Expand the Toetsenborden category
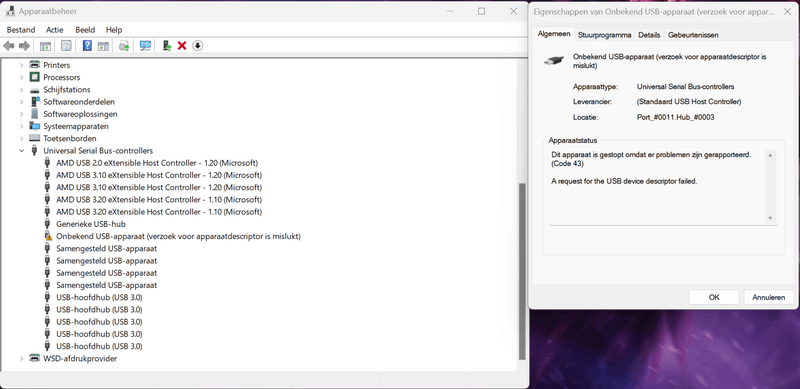Screen dimensions: 800x389 pos(21,138)
